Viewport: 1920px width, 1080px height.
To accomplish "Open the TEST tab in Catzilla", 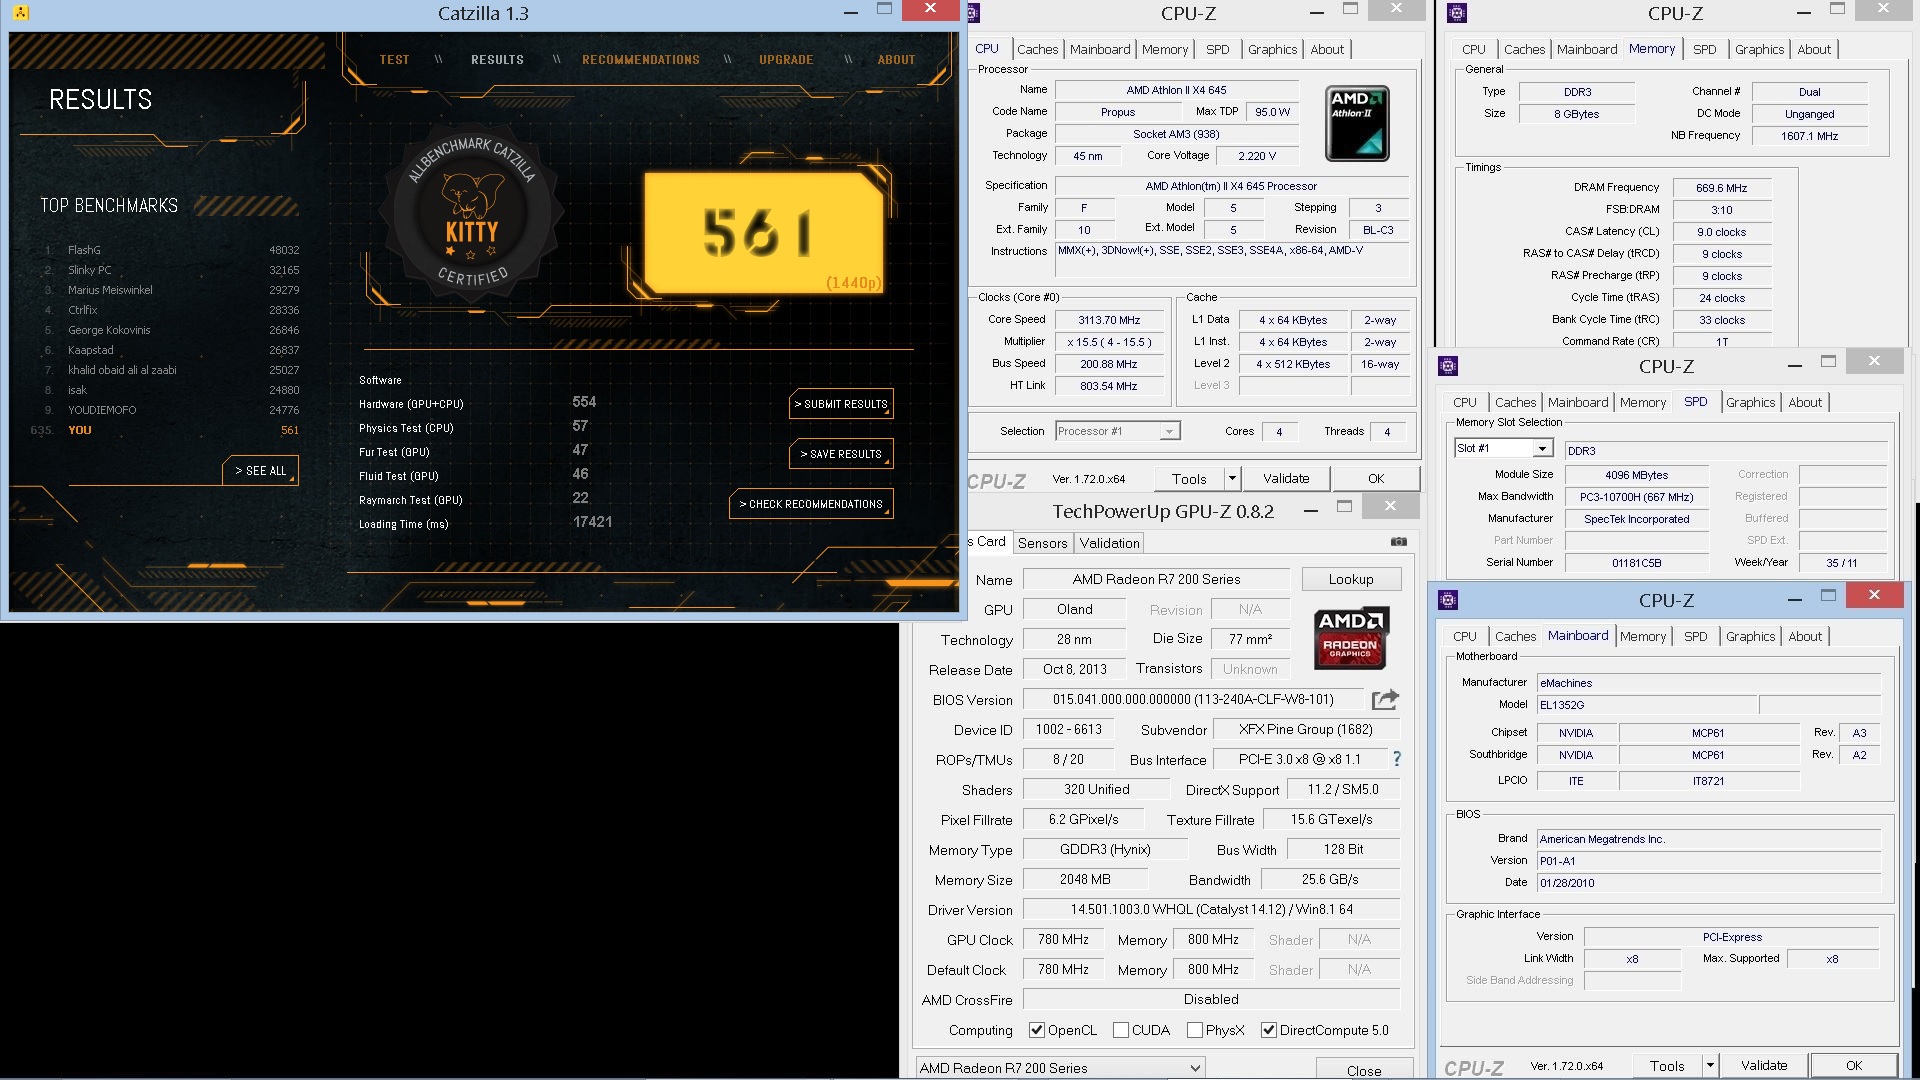I will [x=394, y=60].
